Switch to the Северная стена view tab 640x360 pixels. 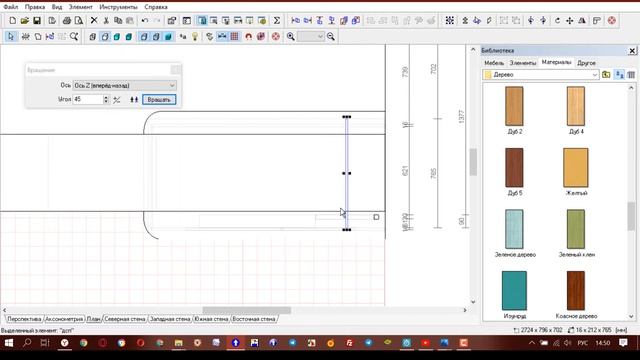[x=125, y=319]
